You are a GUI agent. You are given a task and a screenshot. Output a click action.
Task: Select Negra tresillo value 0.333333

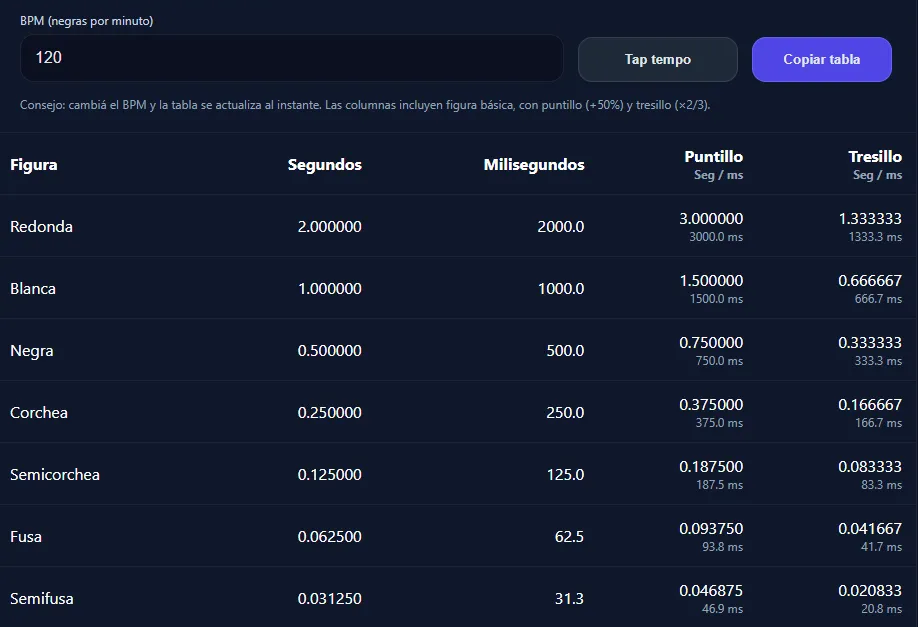pyautogui.click(x=870, y=342)
